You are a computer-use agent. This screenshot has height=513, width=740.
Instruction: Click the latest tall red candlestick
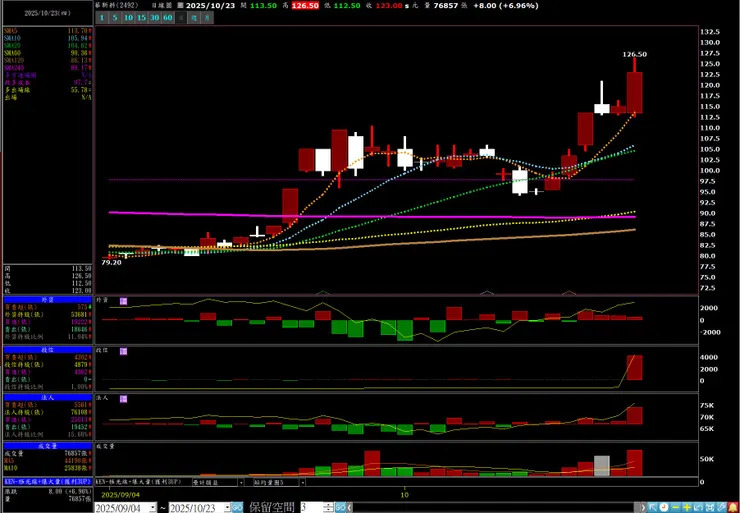point(634,93)
